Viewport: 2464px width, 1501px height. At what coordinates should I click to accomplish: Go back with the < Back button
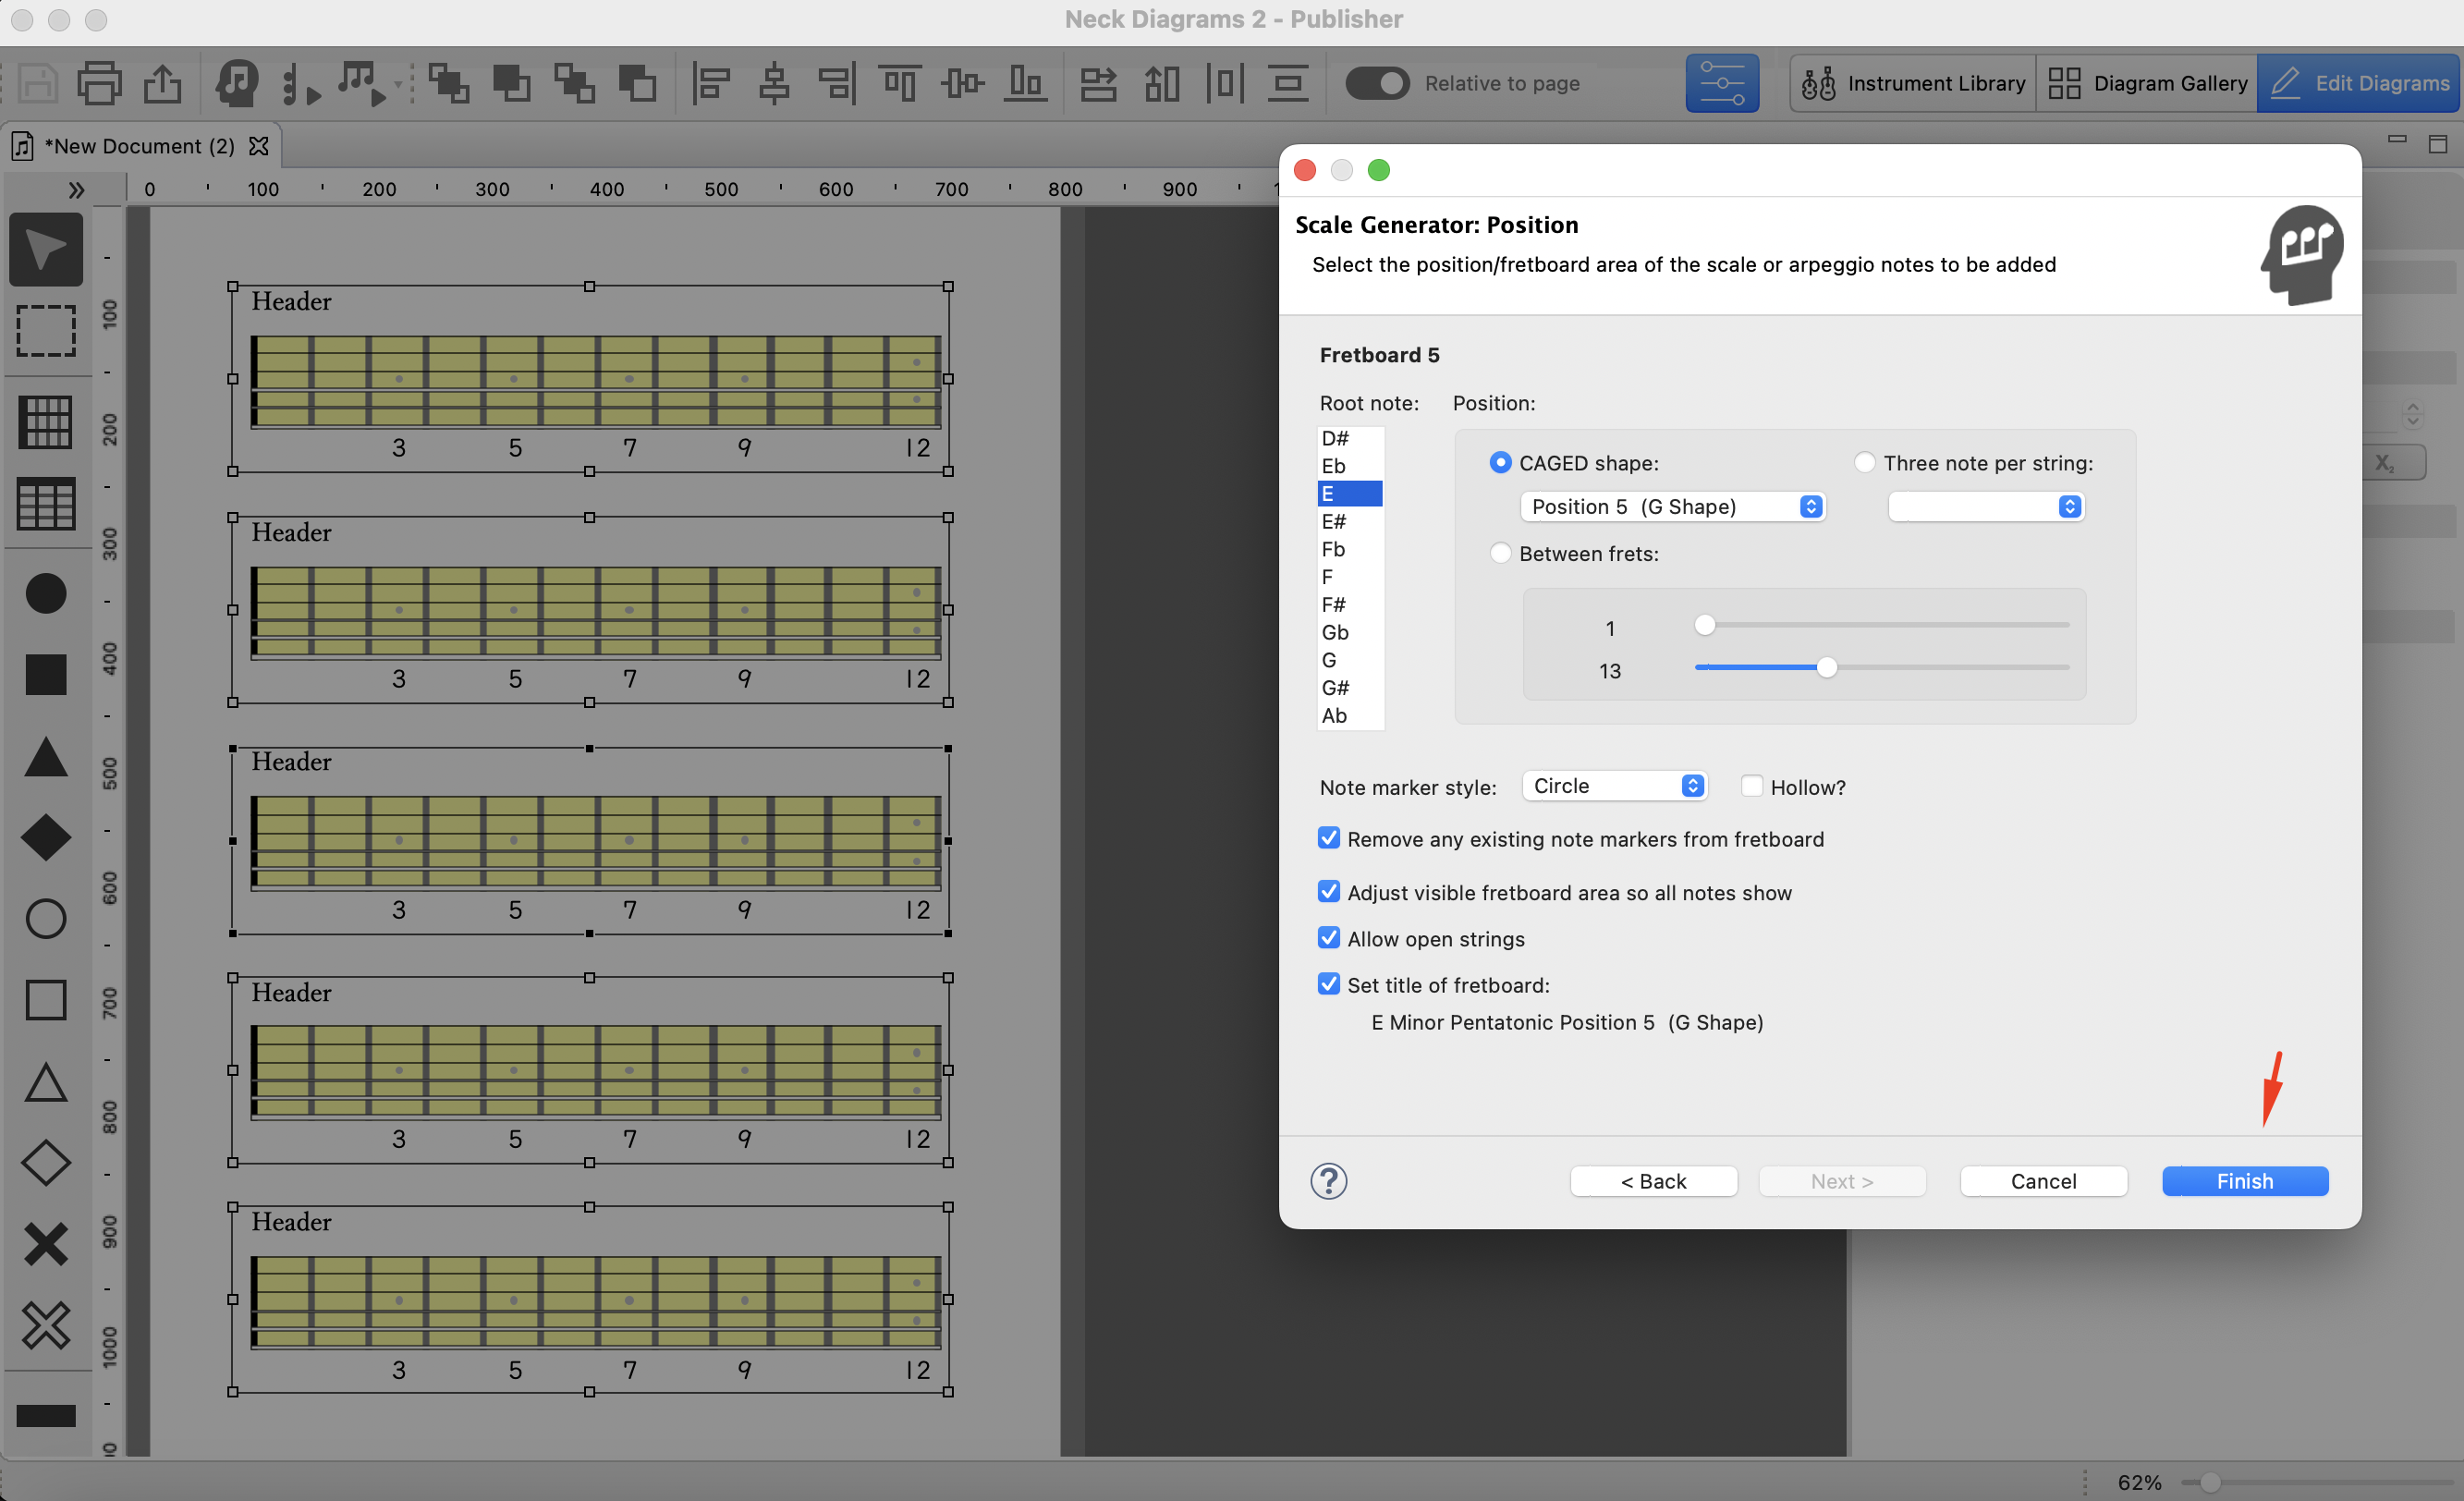[x=1653, y=1181]
